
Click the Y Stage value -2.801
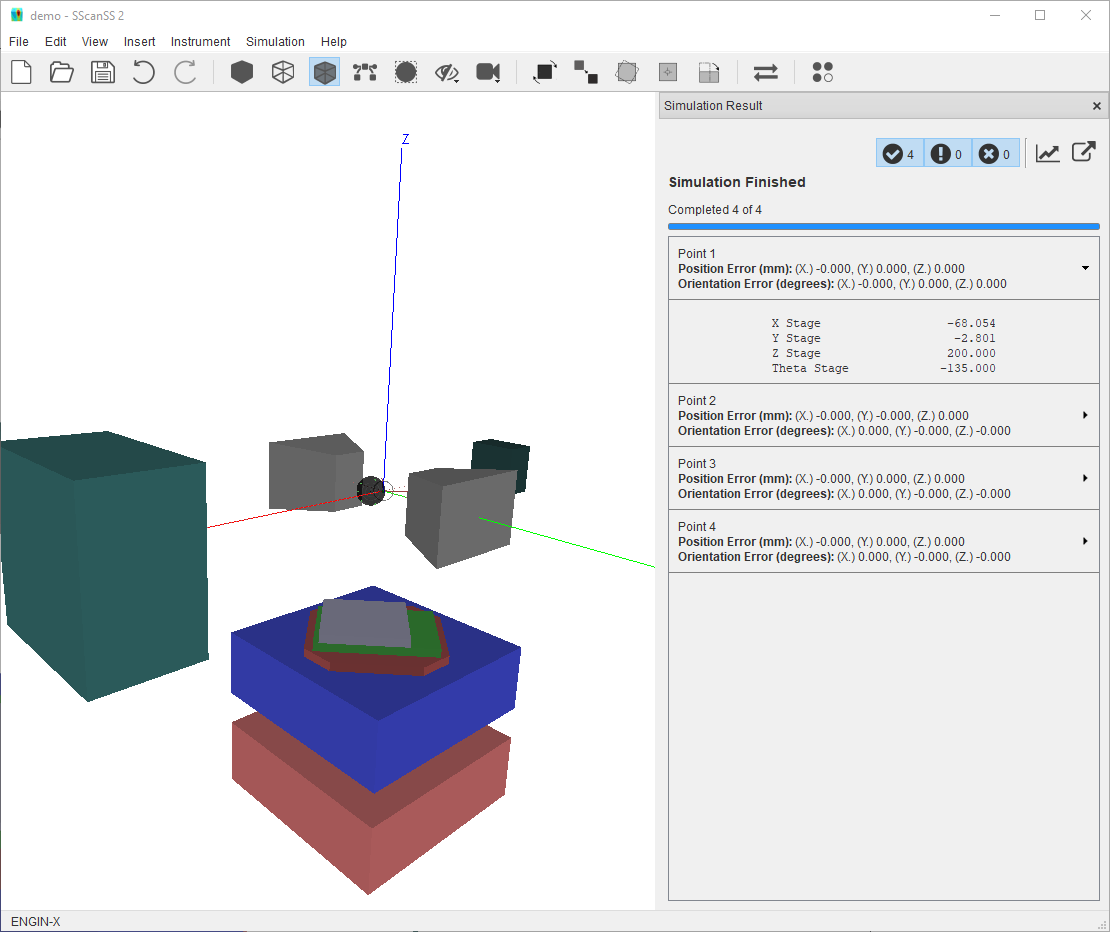[974, 338]
